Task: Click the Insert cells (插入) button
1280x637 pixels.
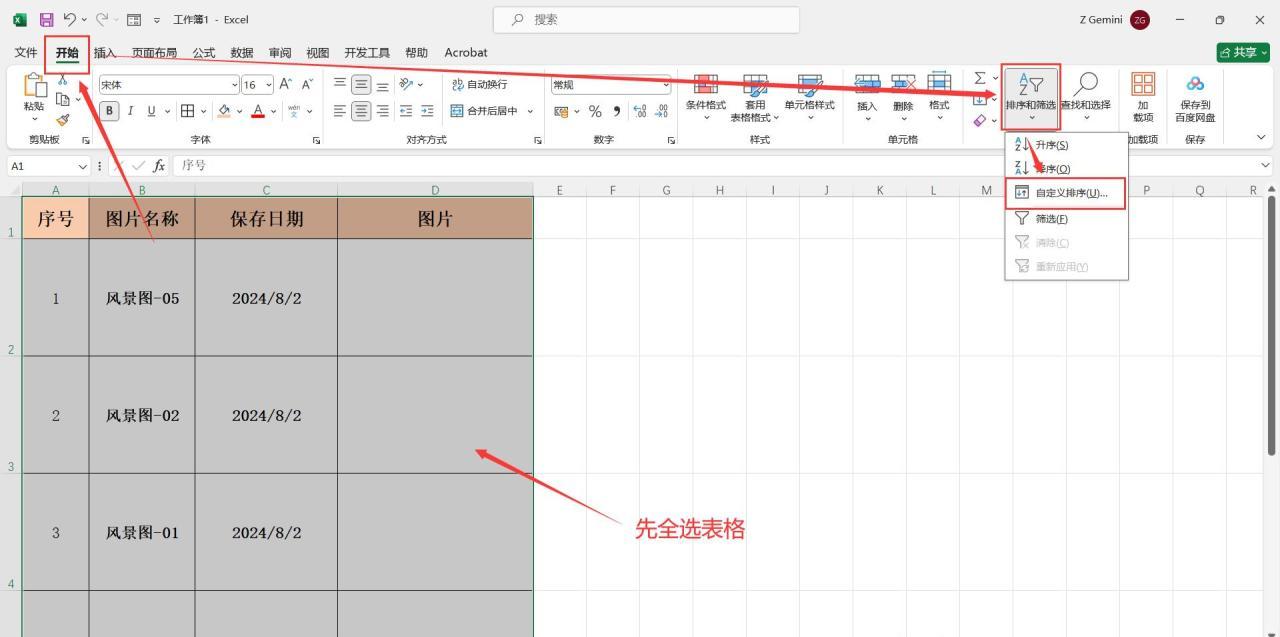Action: coord(867,97)
